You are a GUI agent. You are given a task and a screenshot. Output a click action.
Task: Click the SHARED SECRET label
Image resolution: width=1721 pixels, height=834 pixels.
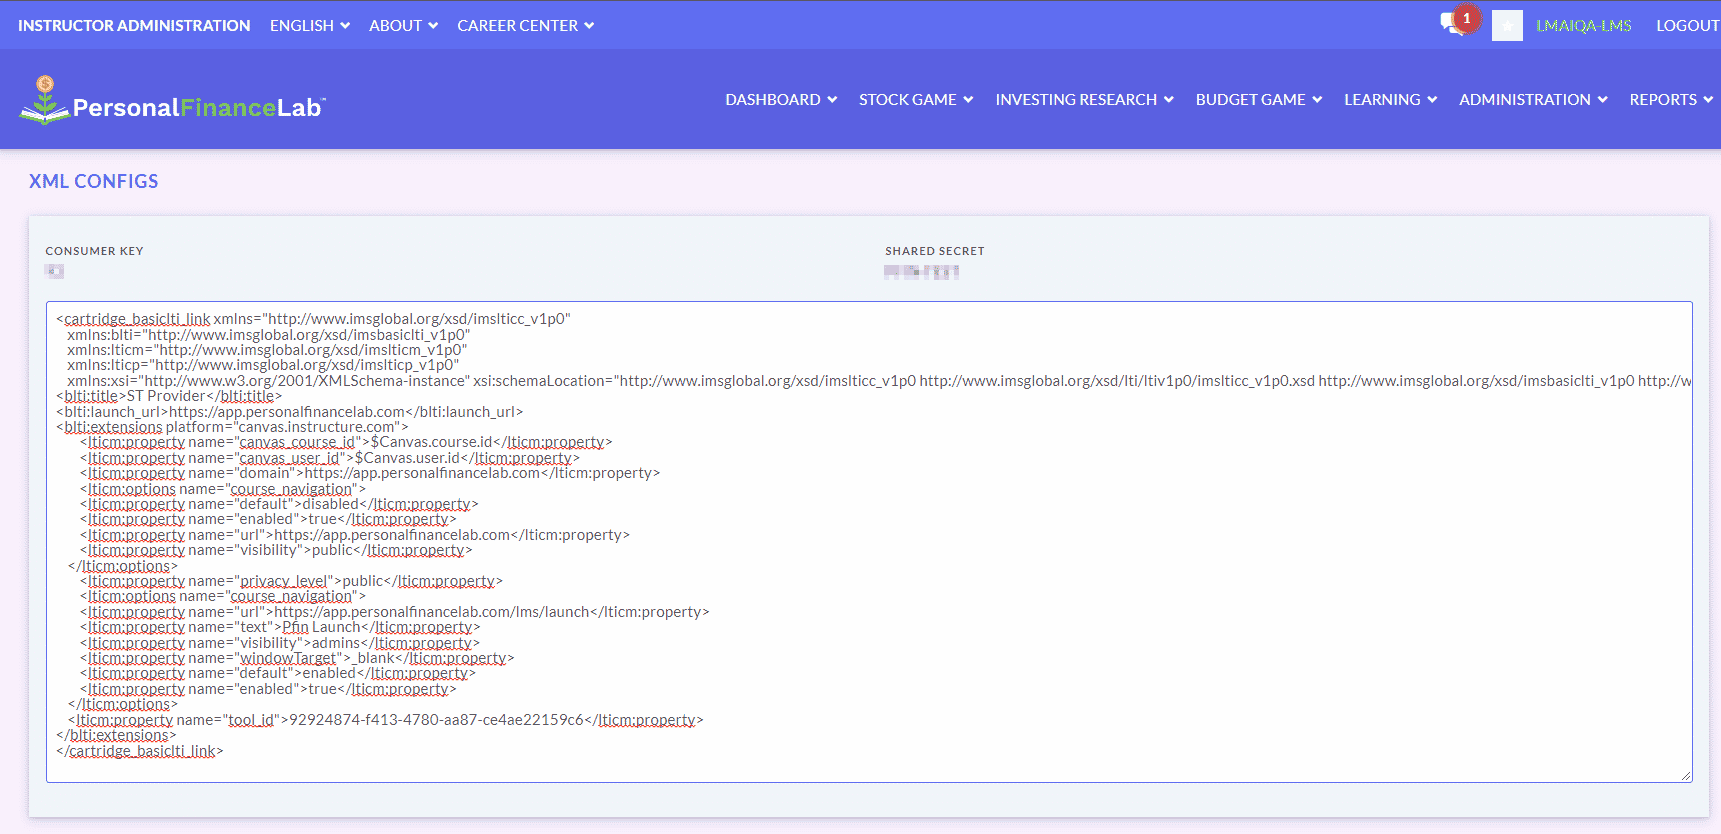tap(934, 251)
